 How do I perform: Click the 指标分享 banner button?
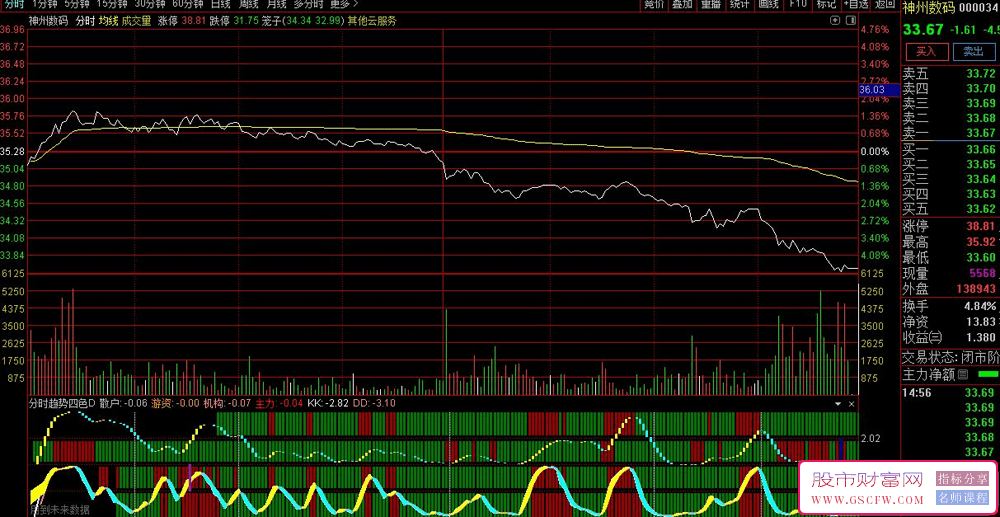[961, 477]
